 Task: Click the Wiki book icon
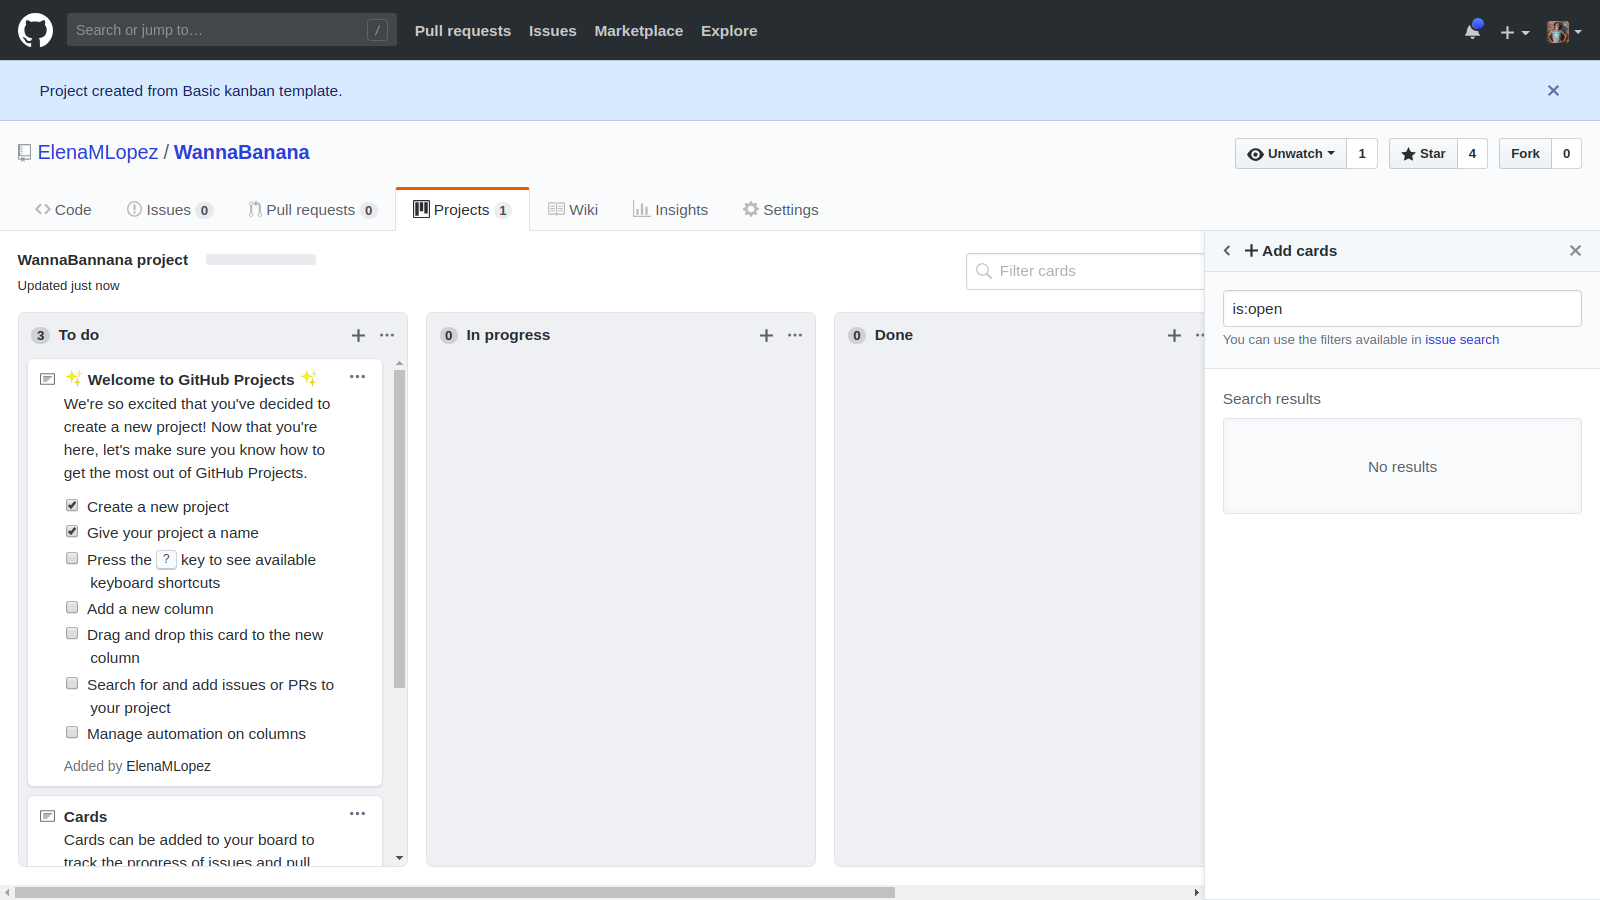pyautogui.click(x=556, y=209)
